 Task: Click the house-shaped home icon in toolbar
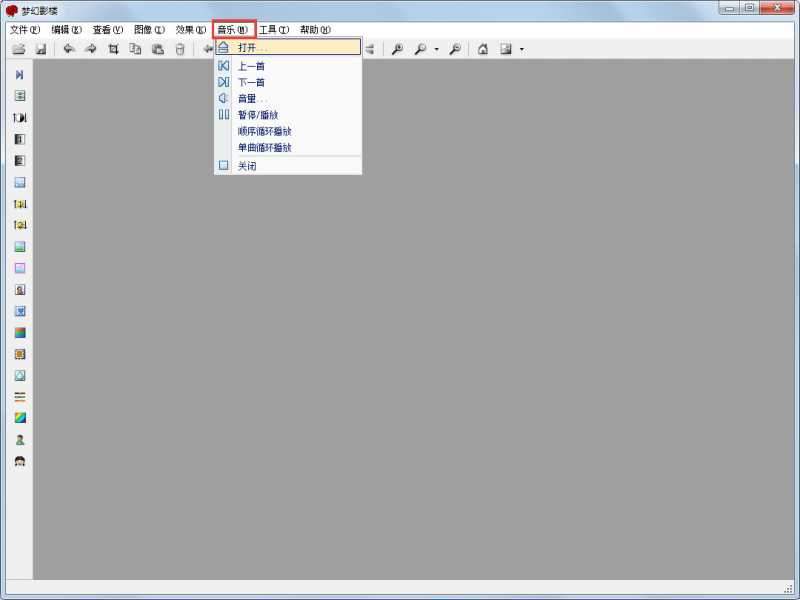point(483,49)
